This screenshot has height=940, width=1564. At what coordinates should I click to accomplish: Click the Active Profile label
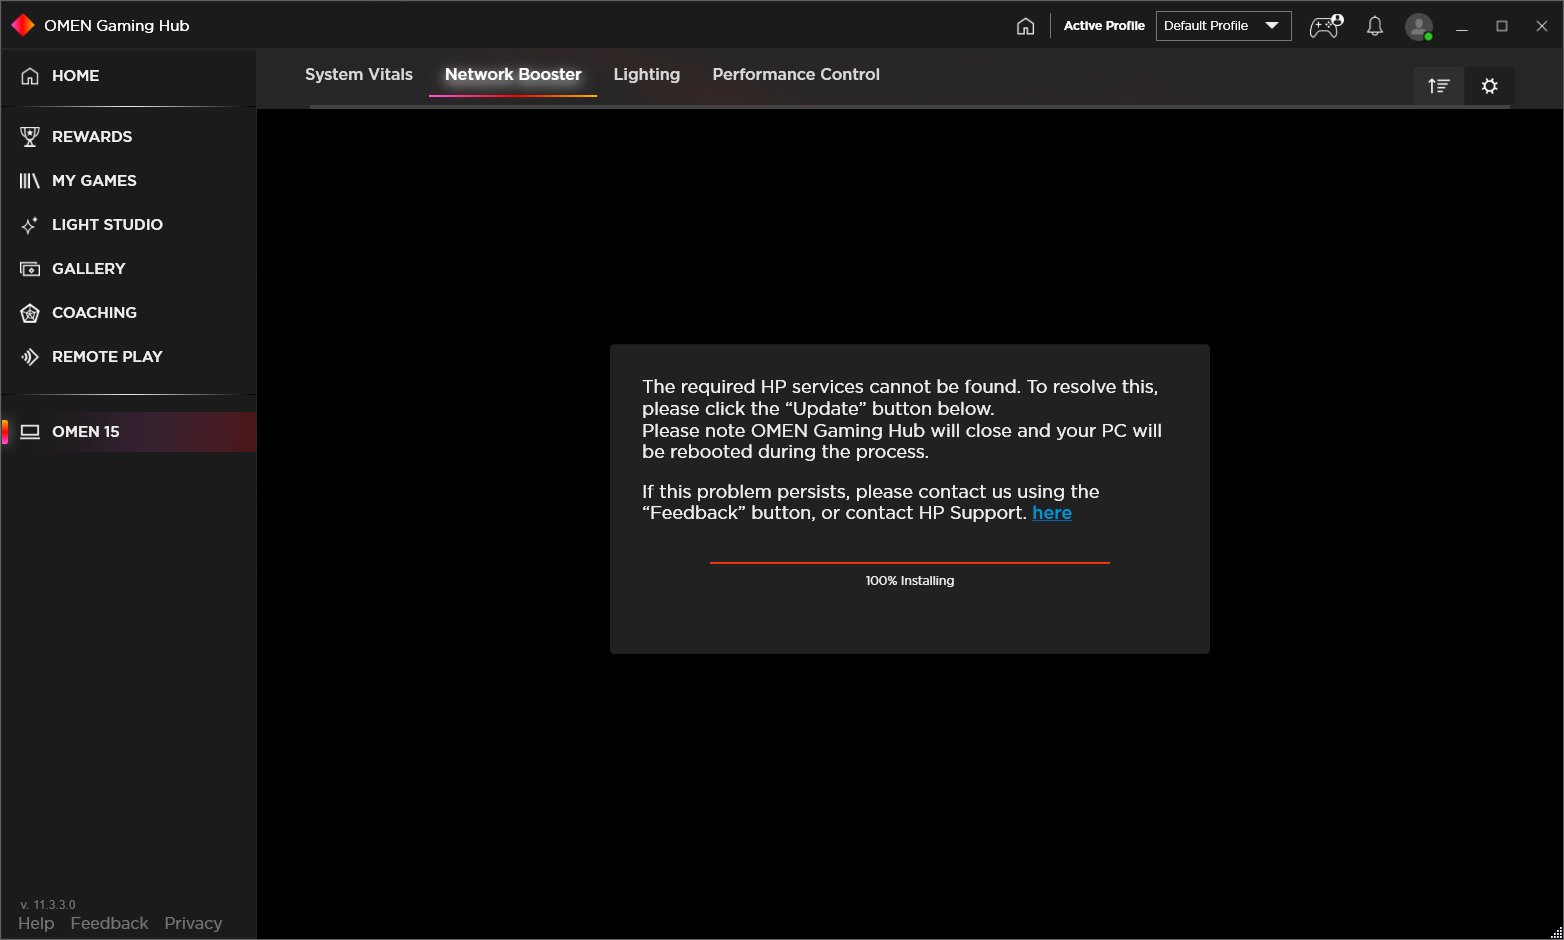[1104, 26]
